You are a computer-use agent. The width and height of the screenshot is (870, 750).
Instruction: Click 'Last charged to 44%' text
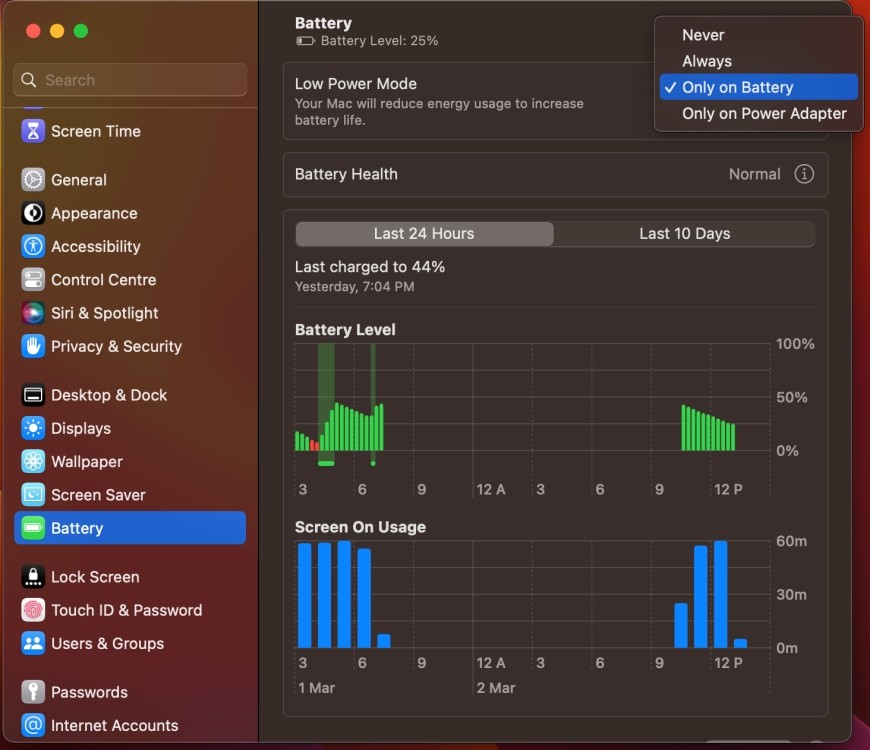(370, 267)
